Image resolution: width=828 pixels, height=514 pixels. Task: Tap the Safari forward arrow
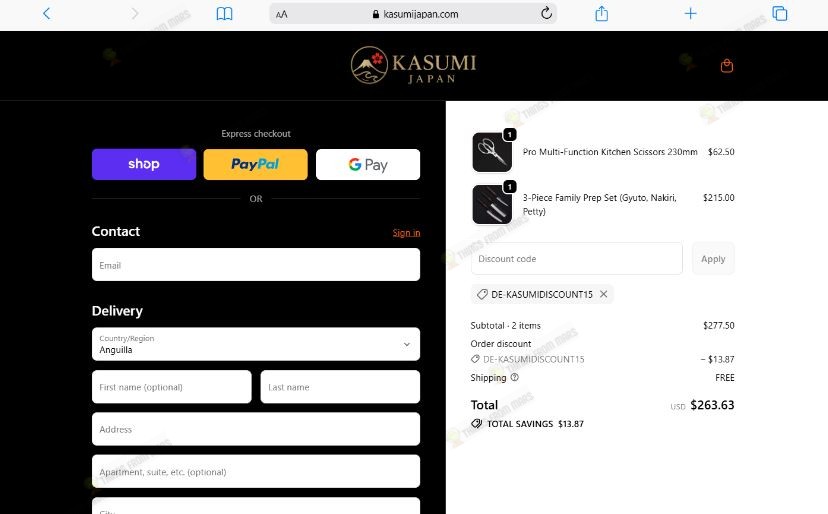[135, 13]
